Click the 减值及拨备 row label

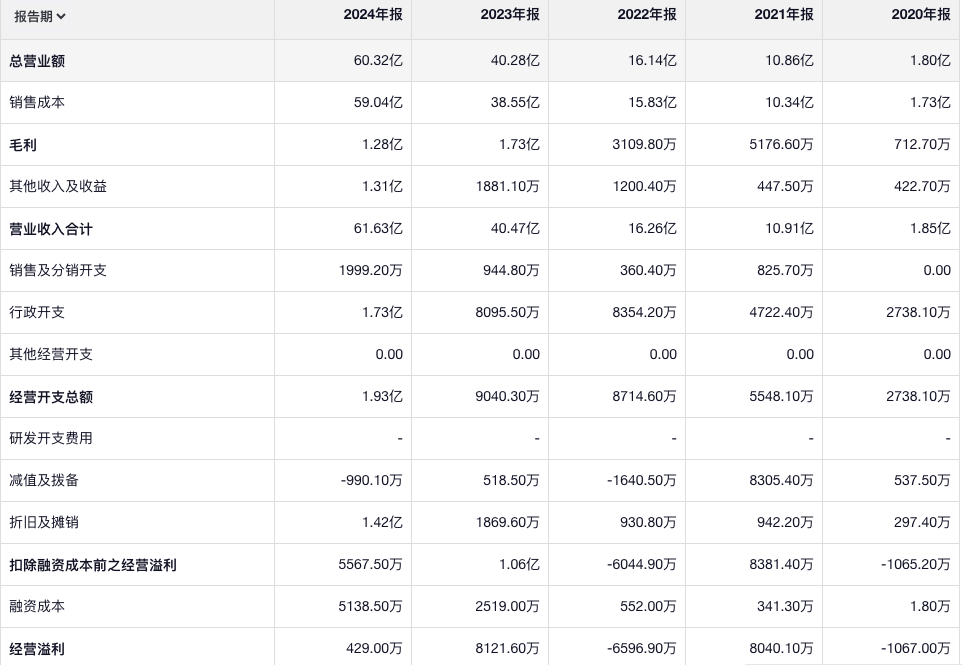44,481
